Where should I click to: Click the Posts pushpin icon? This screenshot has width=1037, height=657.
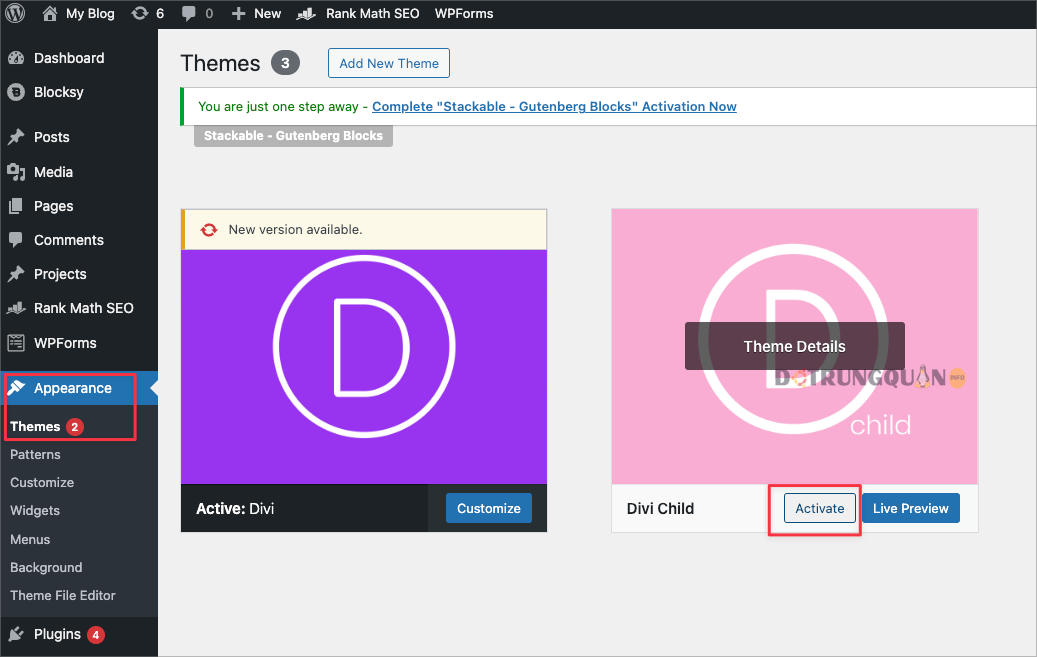click(16, 137)
